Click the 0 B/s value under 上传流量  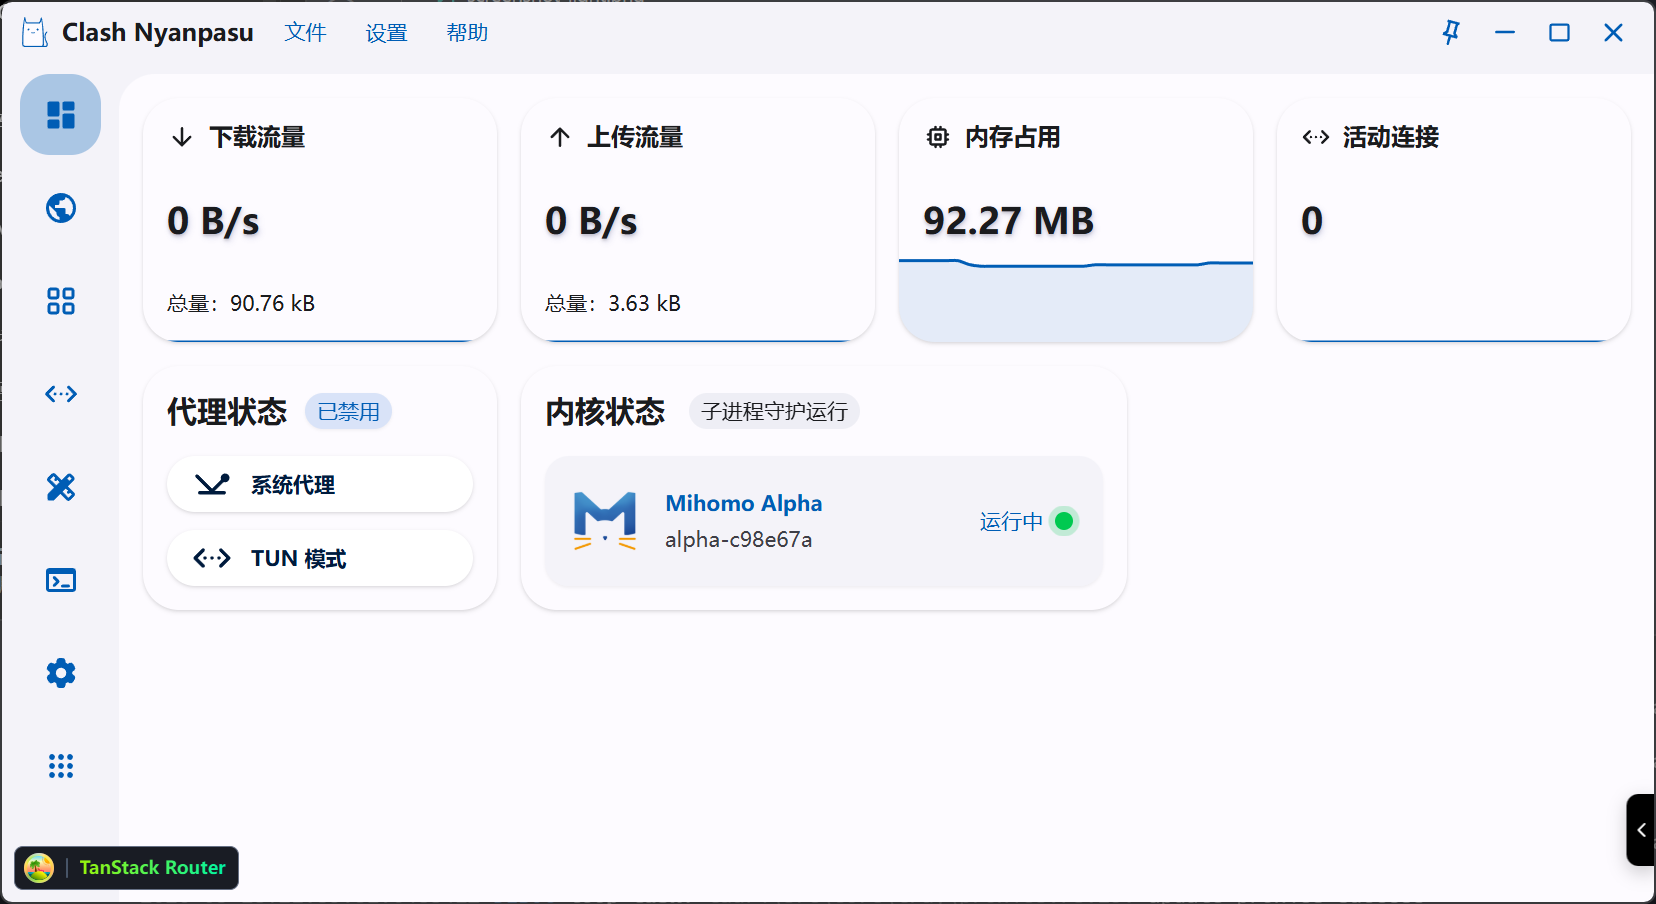(x=592, y=221)
